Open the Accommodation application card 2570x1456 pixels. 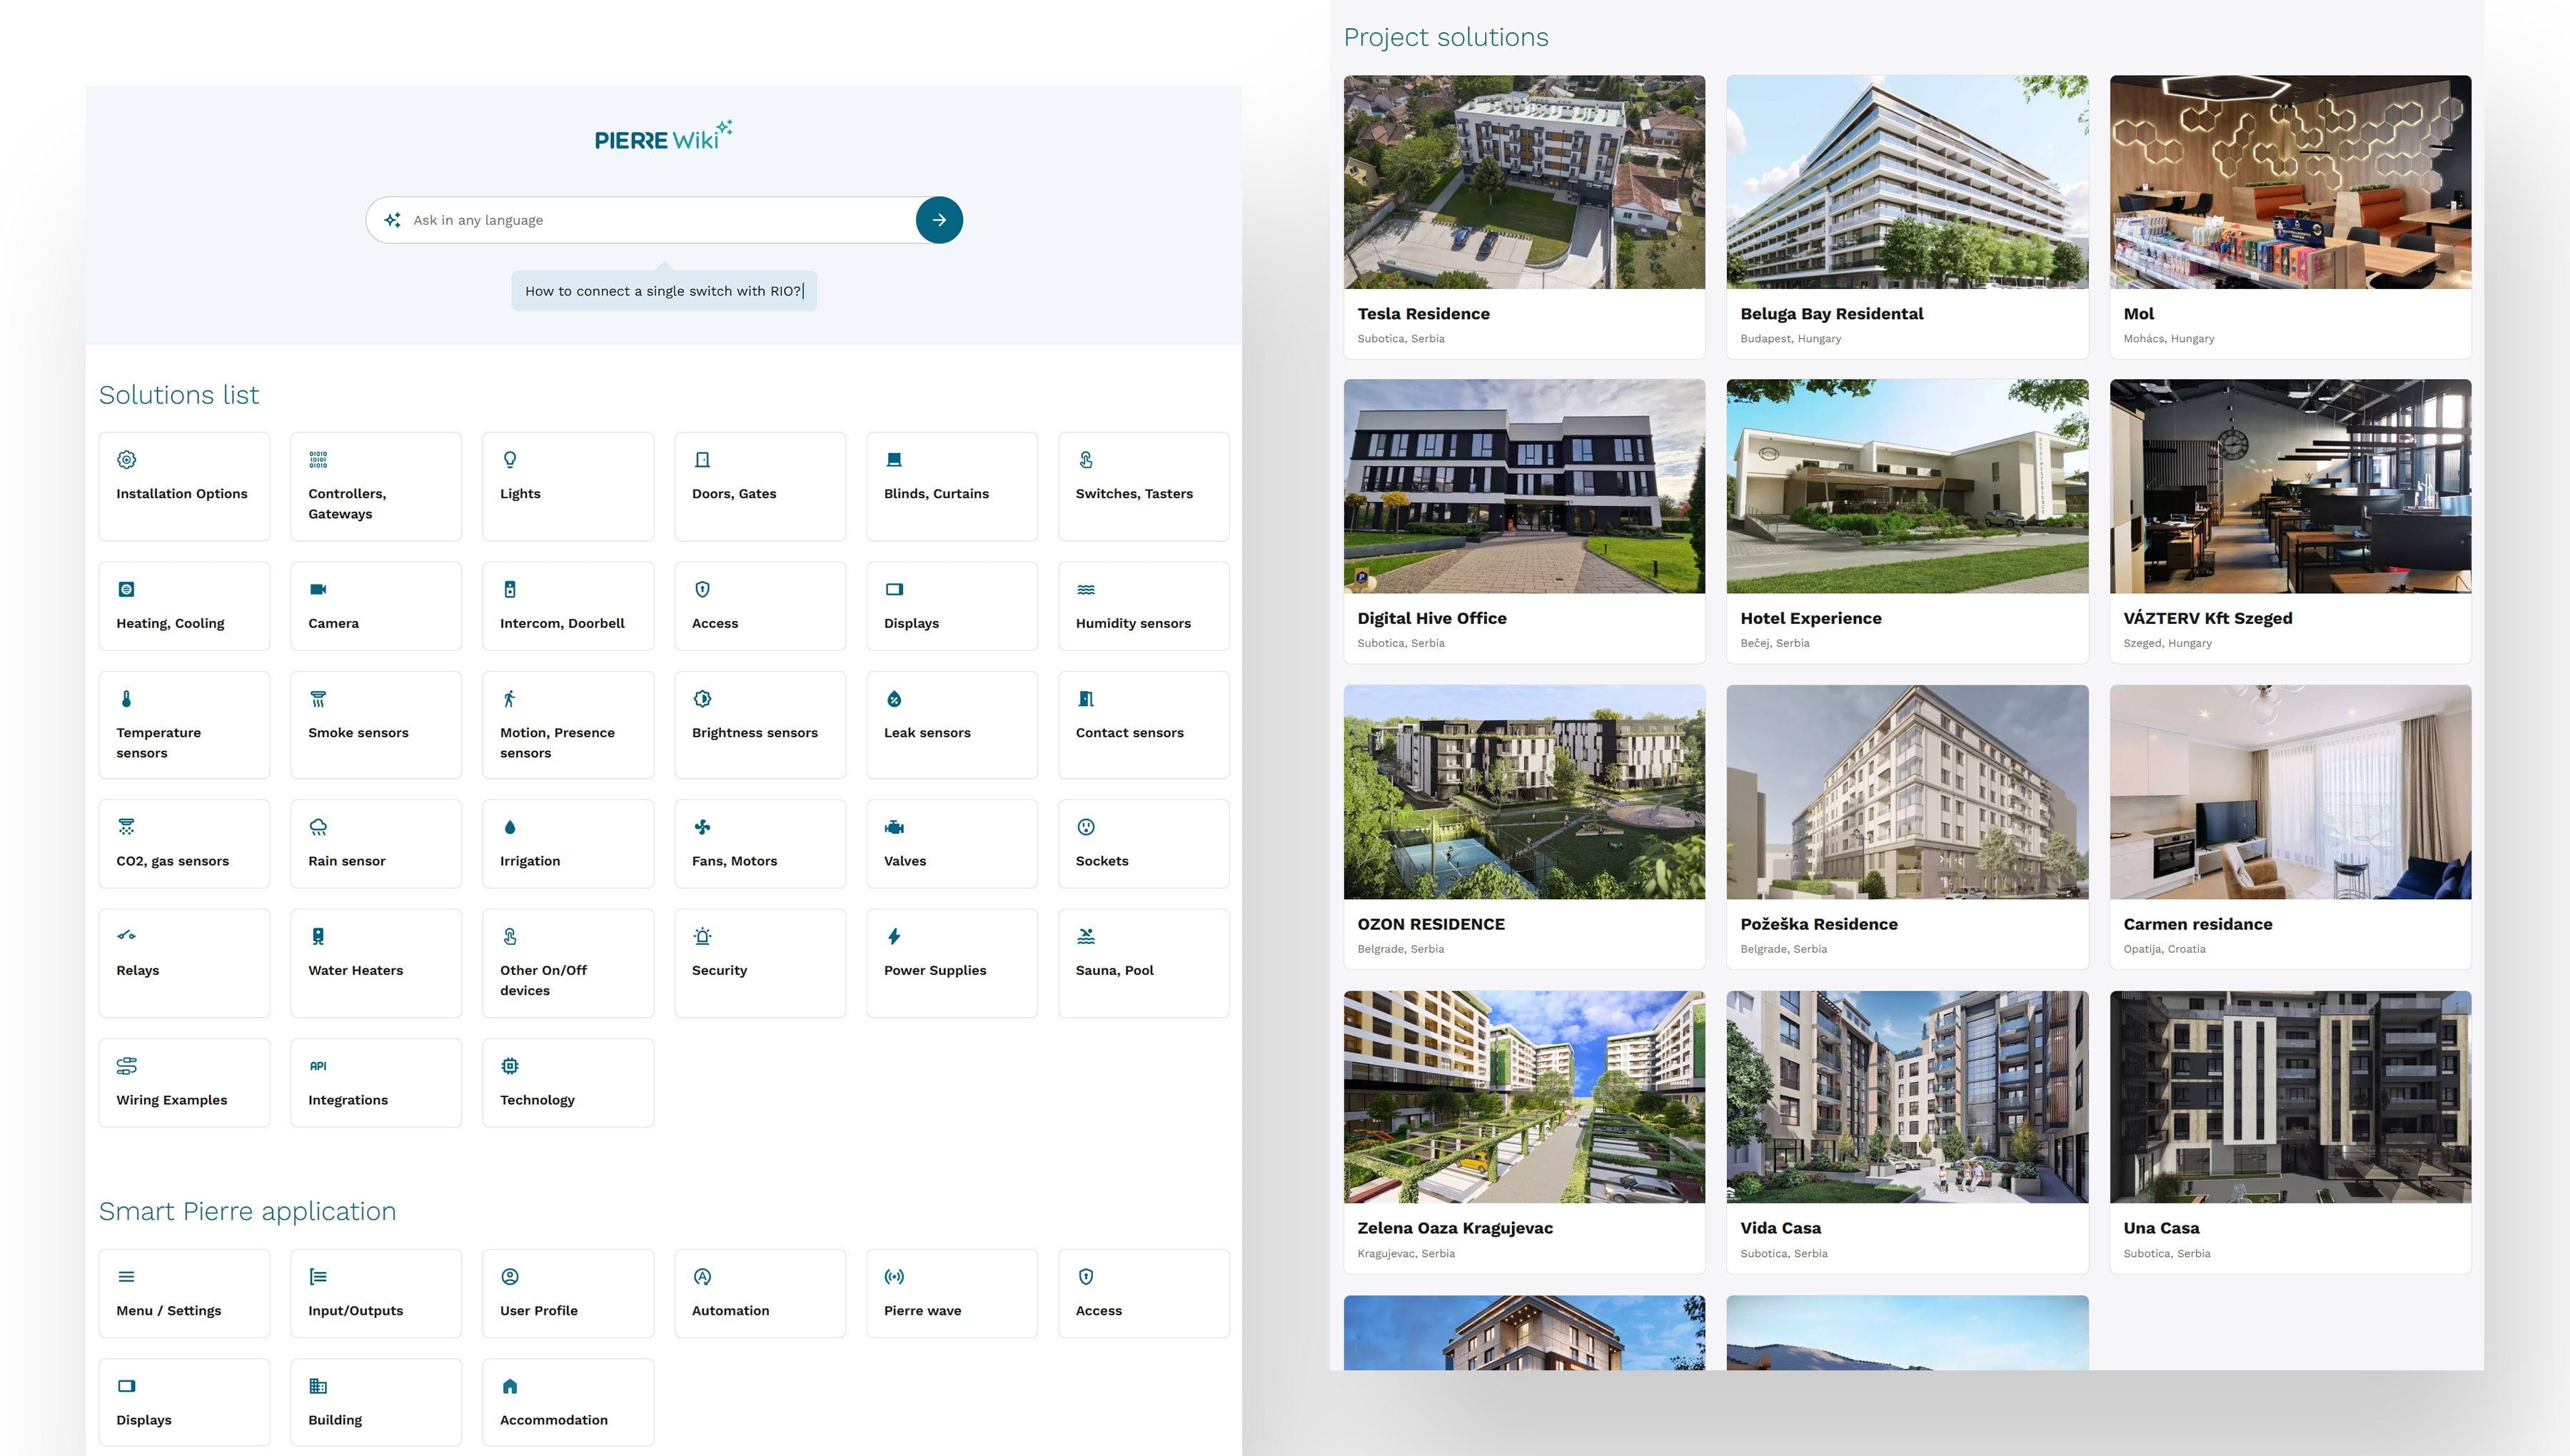[x=568, y=1402]
